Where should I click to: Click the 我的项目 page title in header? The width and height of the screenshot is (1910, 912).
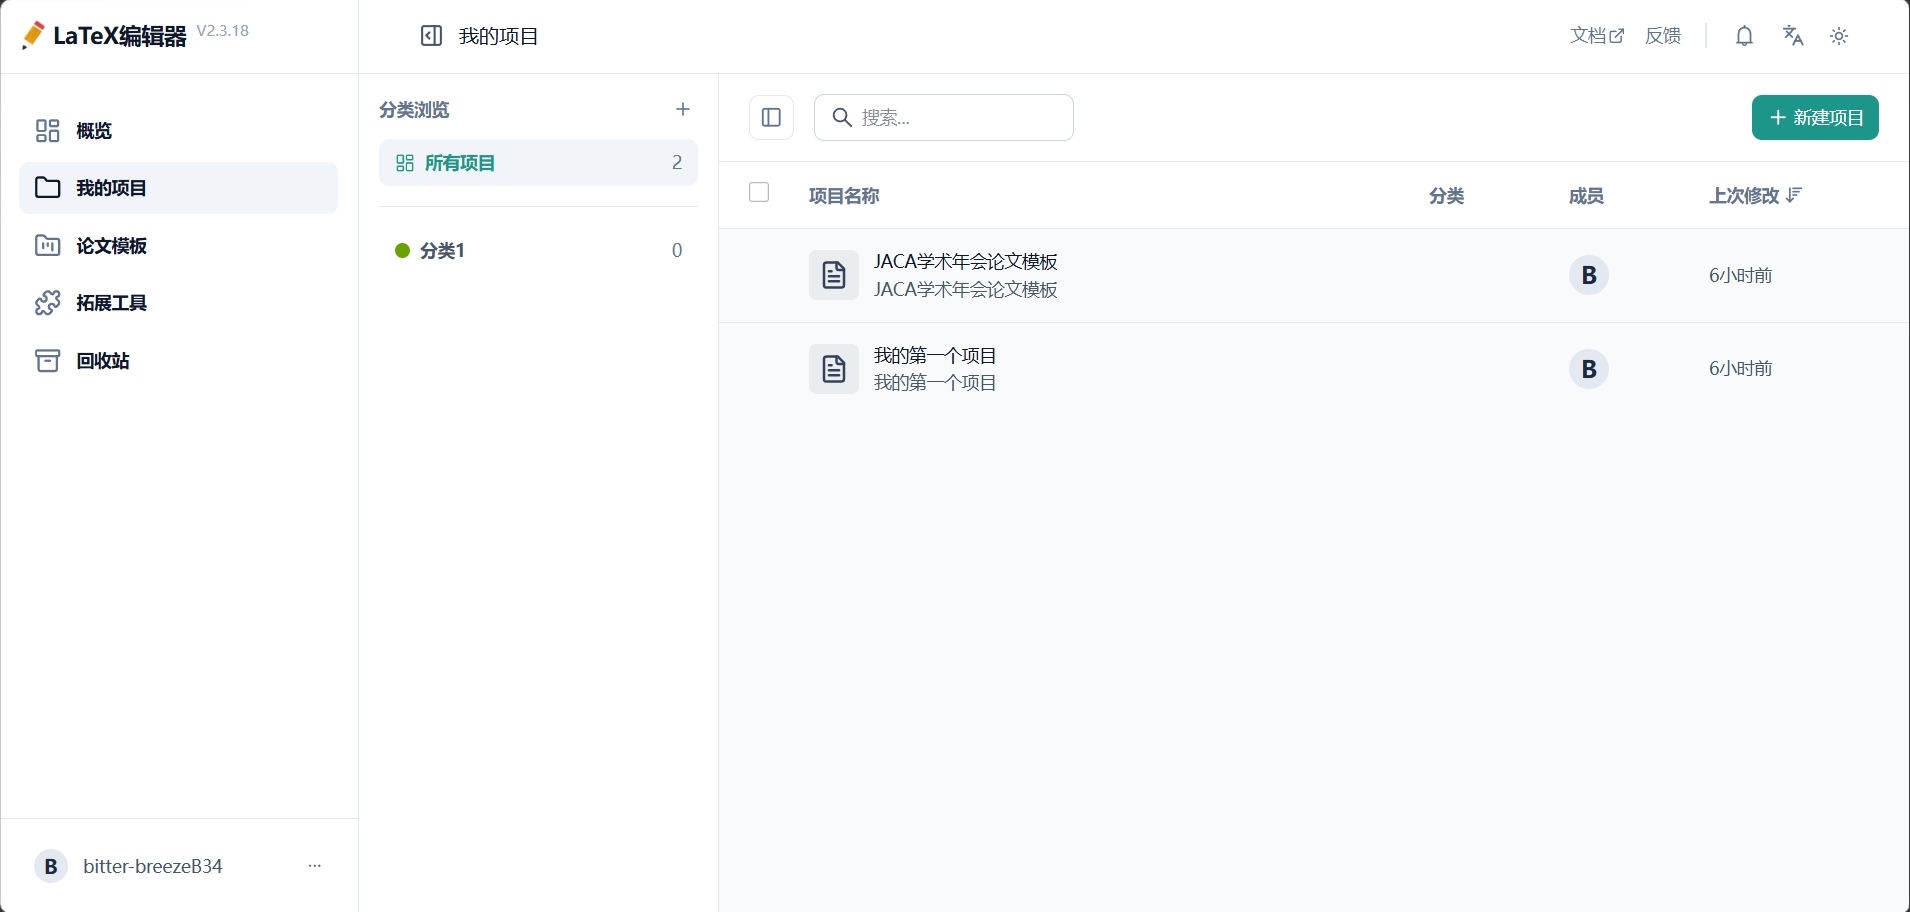(x=499, y=36)
